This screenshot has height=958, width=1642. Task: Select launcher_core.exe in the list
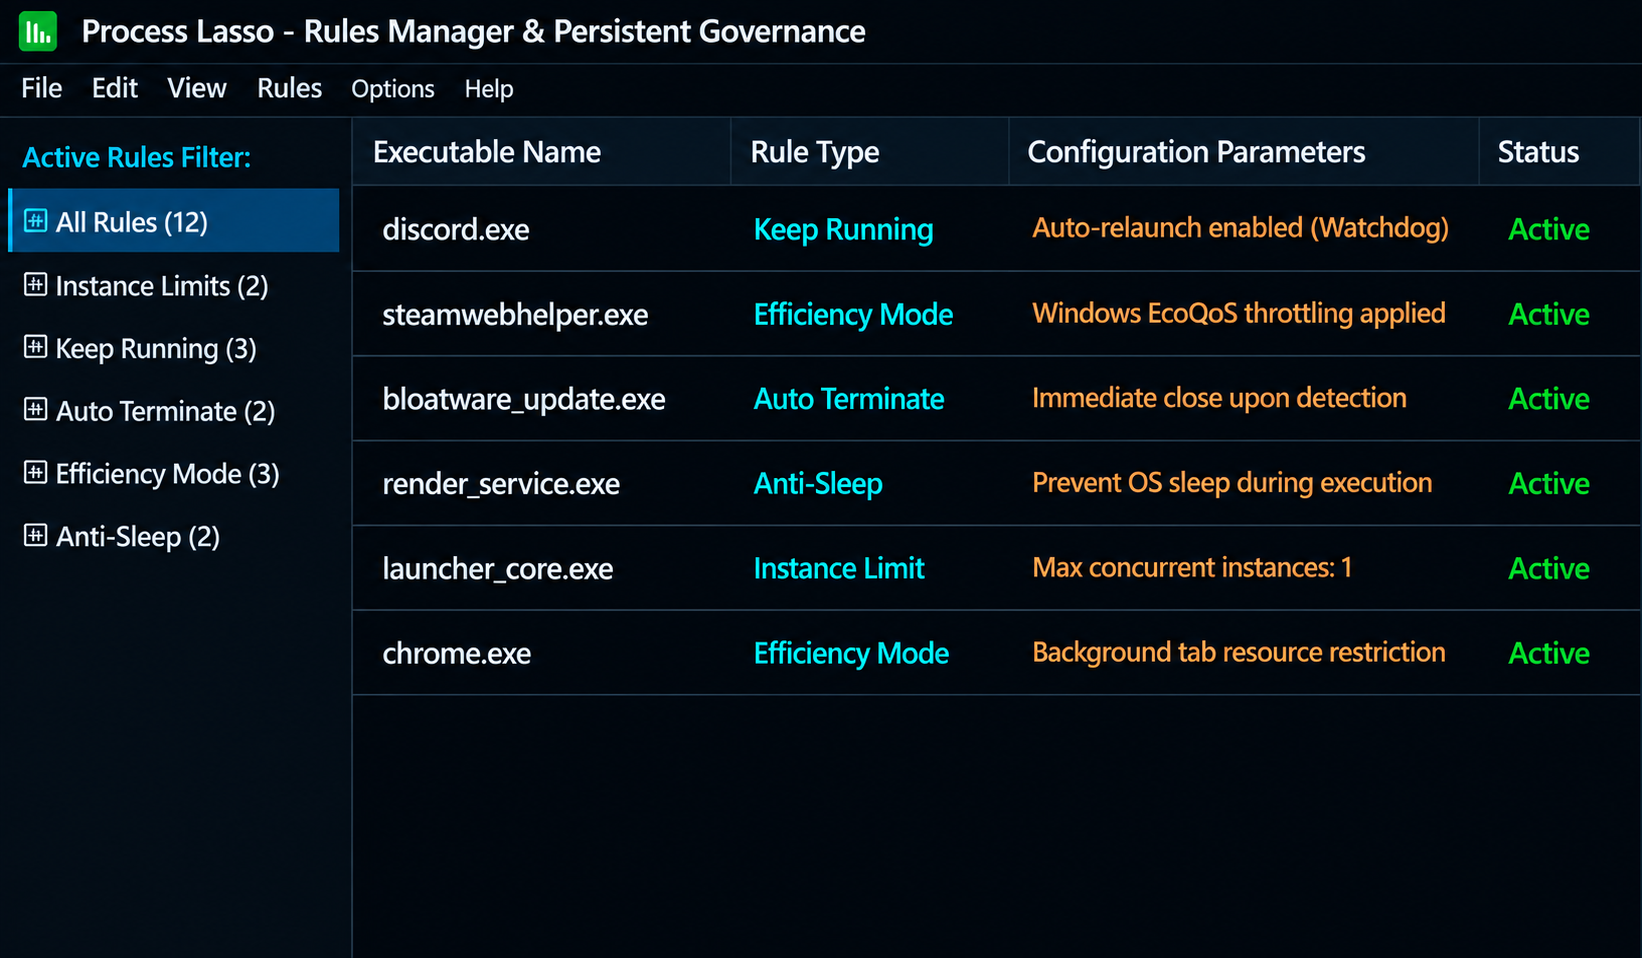pos(498,569)
